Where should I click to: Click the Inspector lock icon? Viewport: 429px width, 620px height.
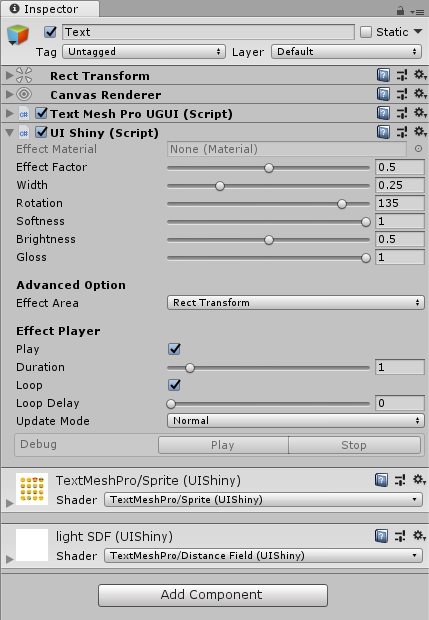pyautogui.click(x=401, y=10)
